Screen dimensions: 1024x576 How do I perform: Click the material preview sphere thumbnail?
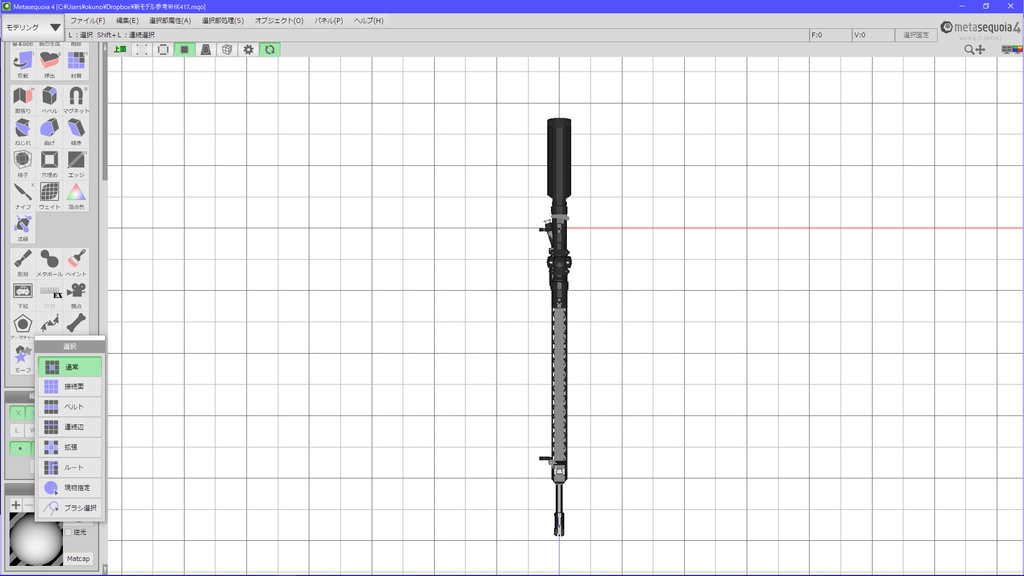pos(36,539)
